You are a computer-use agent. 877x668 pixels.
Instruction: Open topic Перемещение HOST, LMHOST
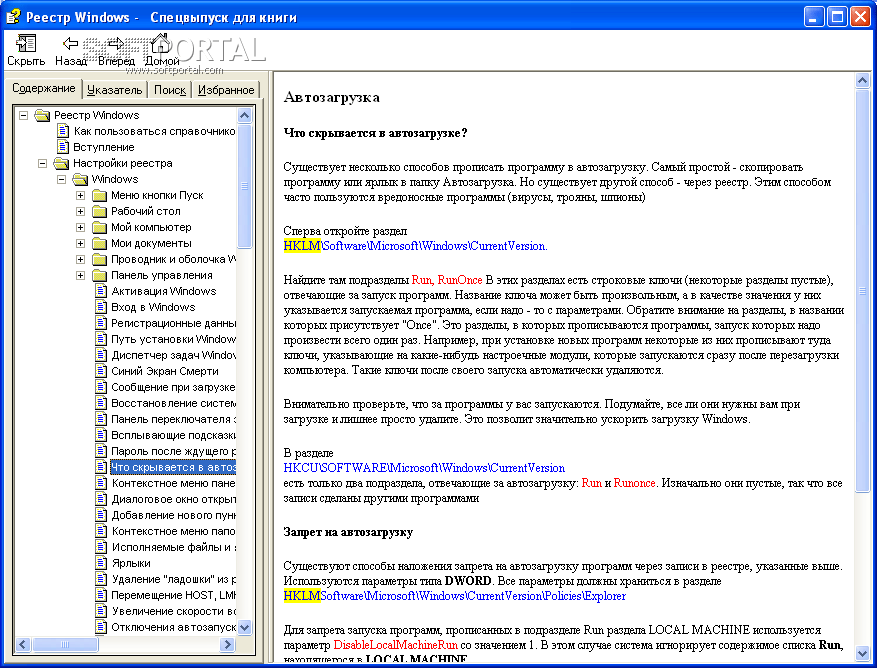click(x=173, y=595)
